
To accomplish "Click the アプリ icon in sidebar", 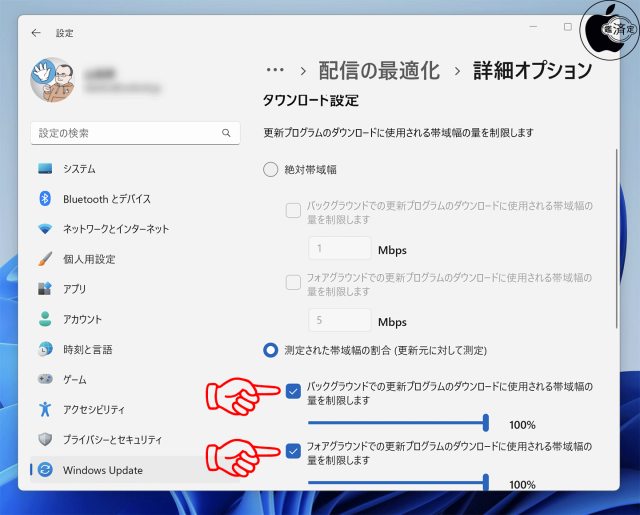I will pyautogui.click(x=45, y=289).
